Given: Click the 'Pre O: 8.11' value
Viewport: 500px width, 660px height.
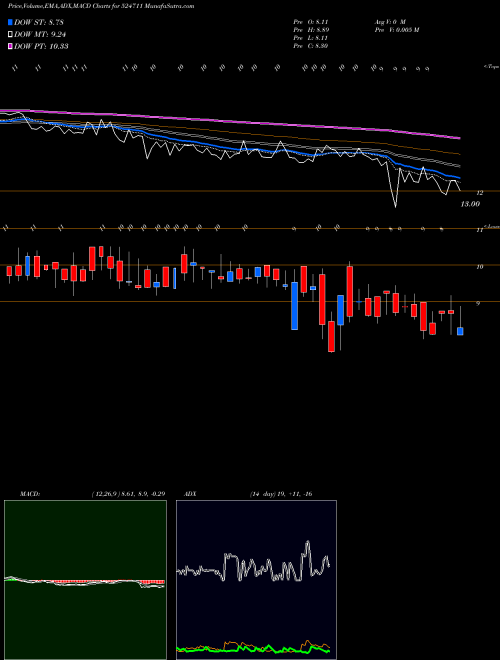Looking at the screenshot, I should [311, 21].
